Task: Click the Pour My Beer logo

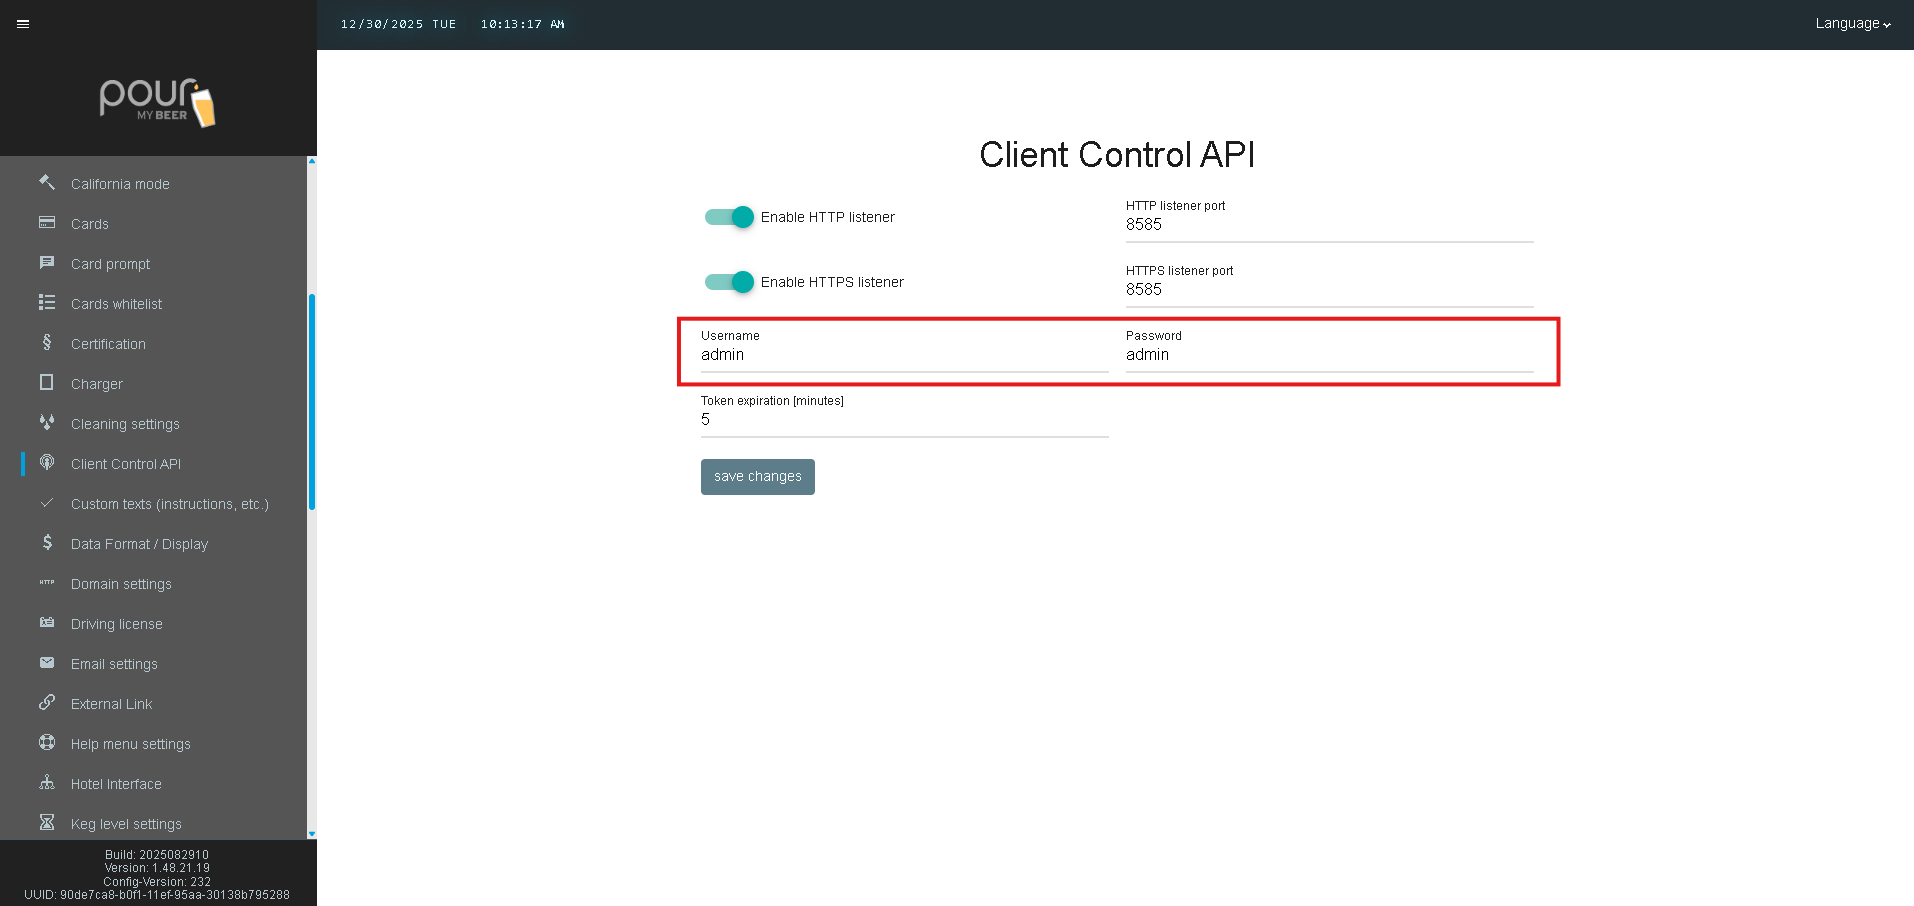Action: point(158,102)
